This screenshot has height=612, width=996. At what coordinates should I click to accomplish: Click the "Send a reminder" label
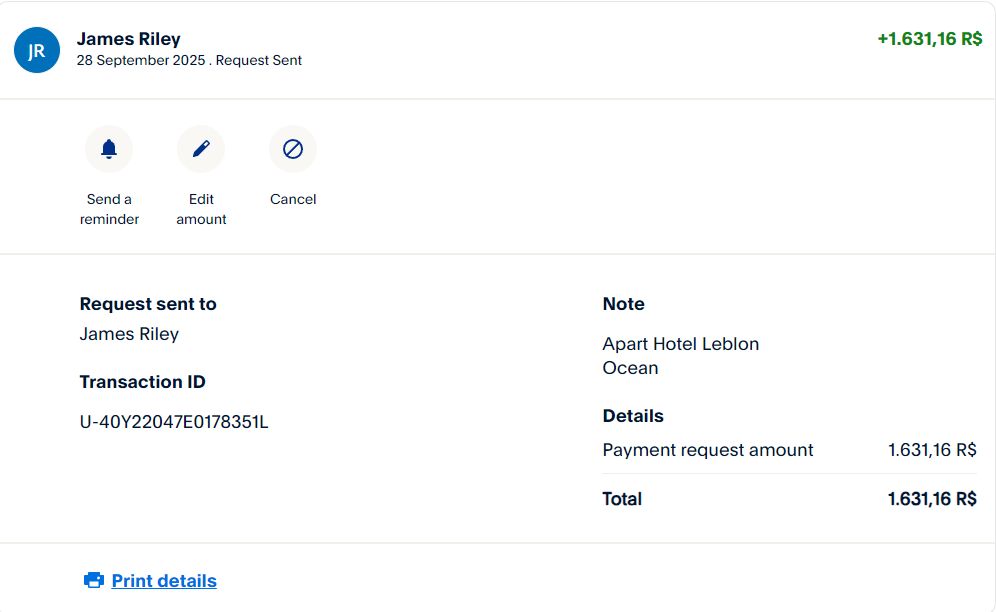(109, 209)
